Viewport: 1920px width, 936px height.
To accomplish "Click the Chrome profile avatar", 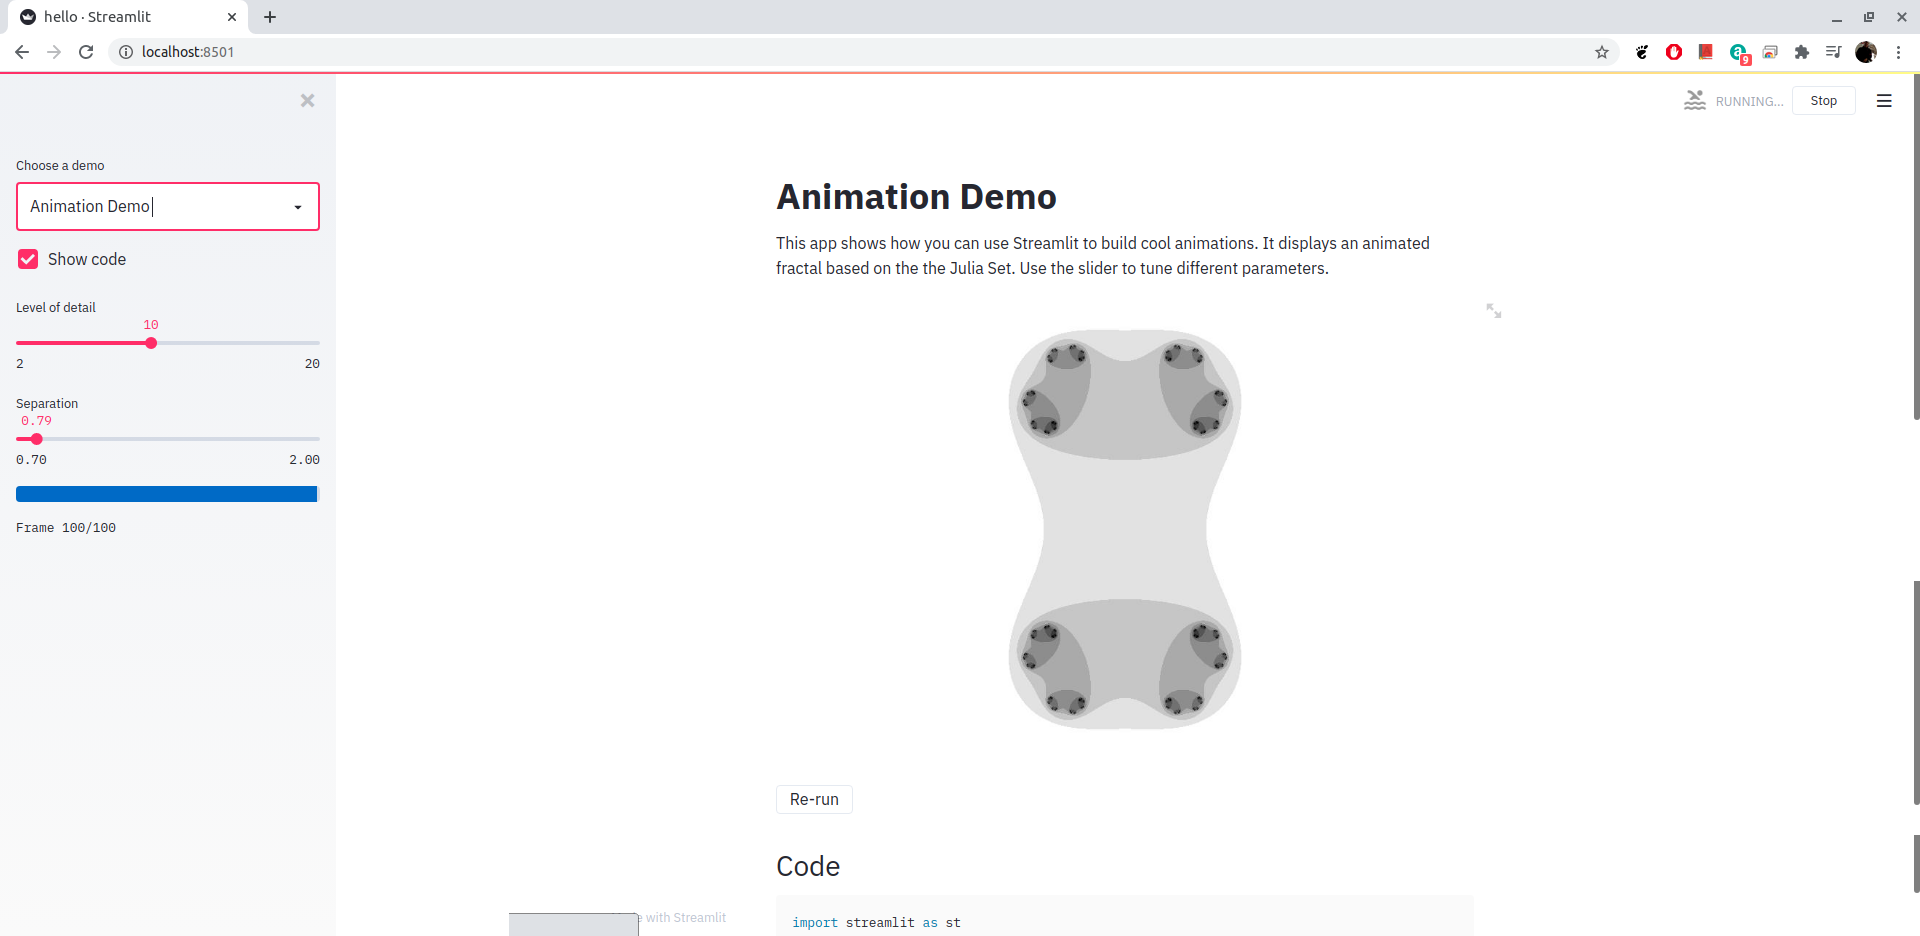I will (1866, 52).
